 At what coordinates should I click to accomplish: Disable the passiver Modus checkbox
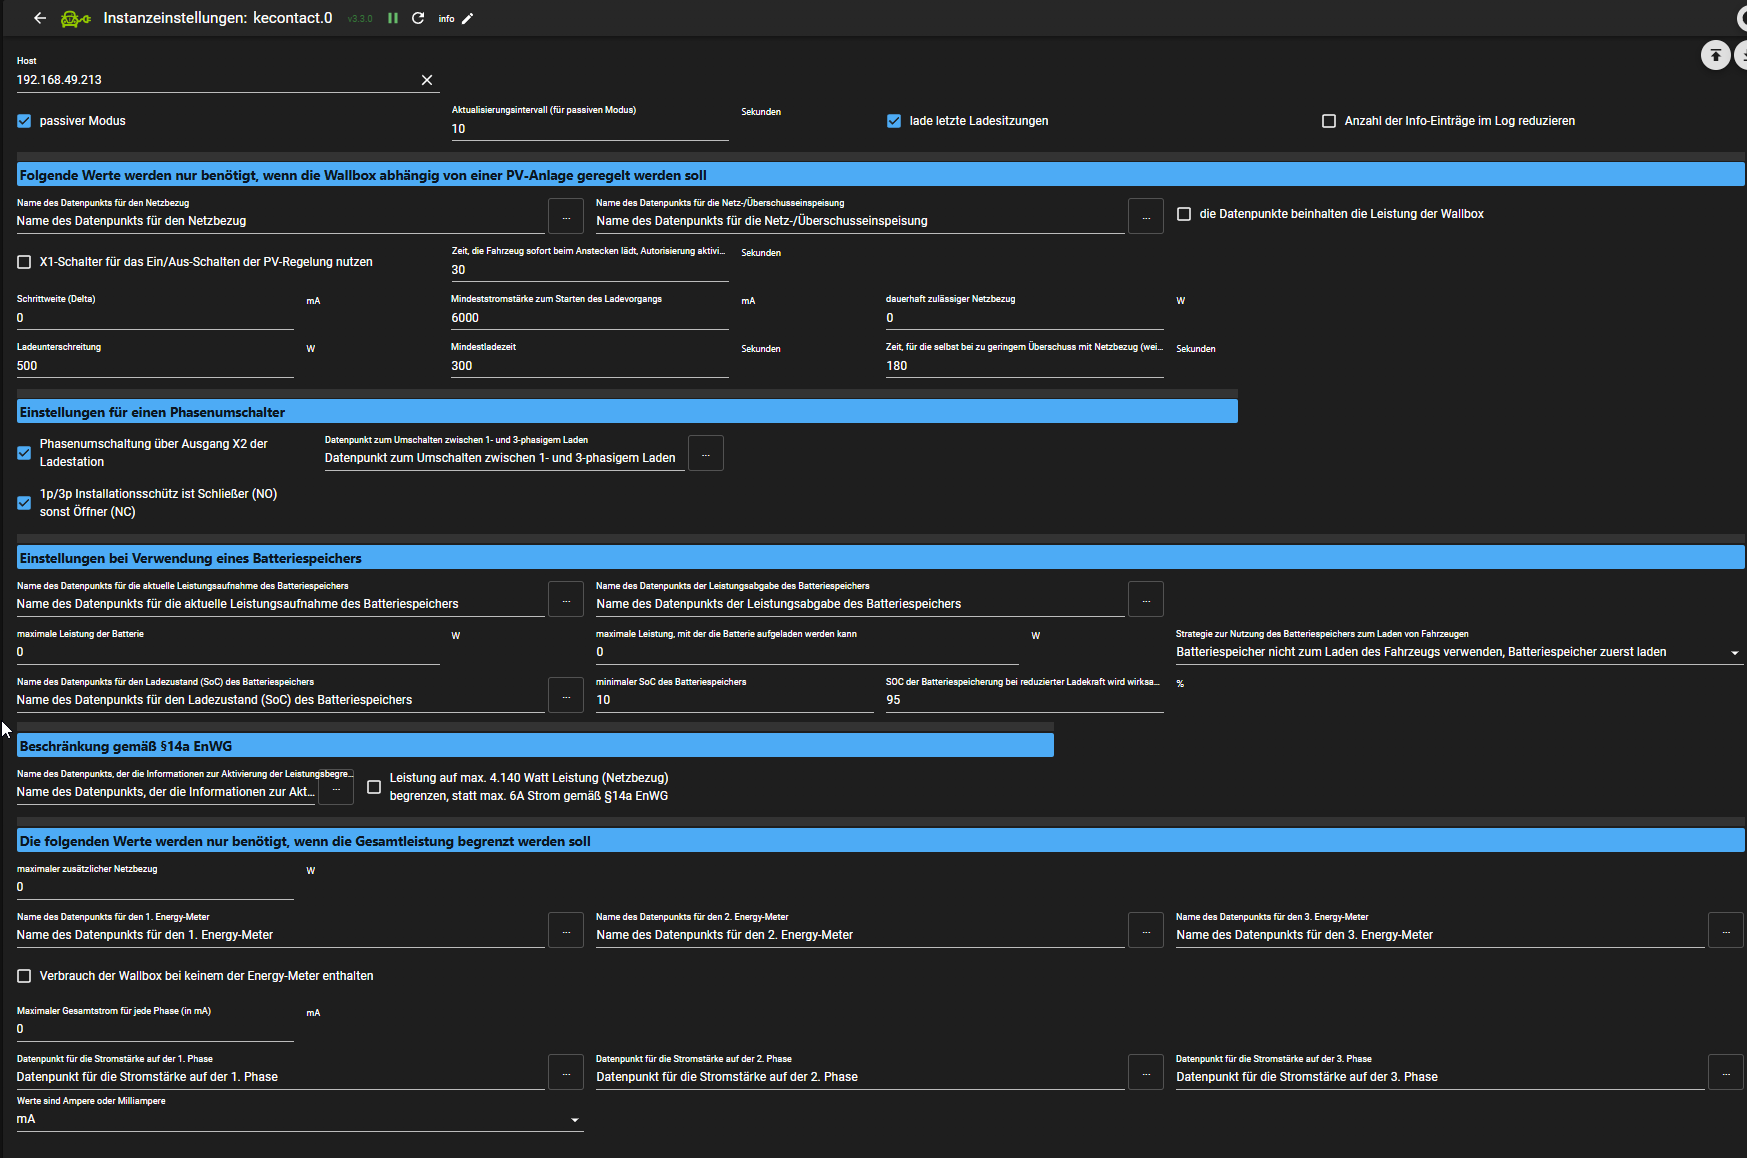[x=24, y=121]
